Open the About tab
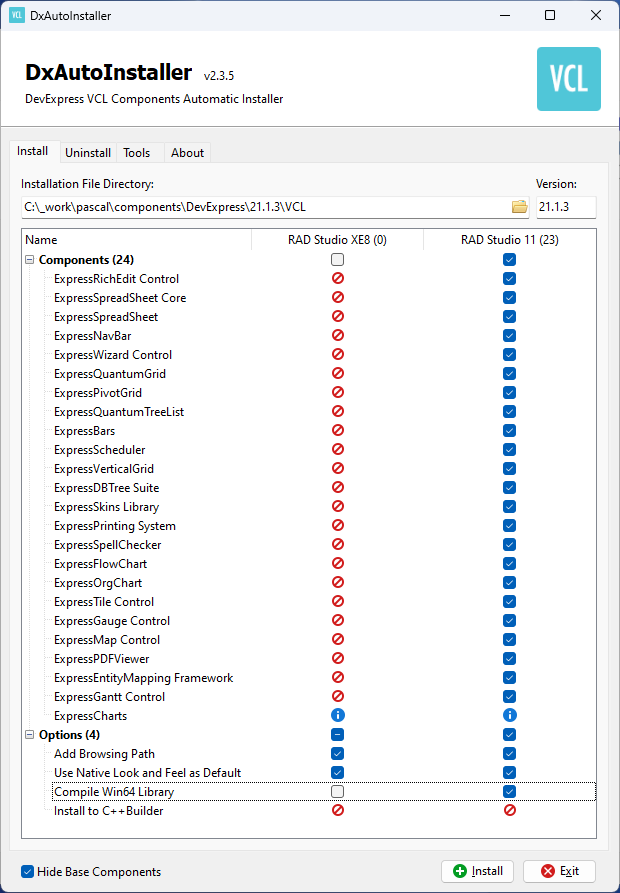620x893 pixels. click(x=187, y=153)
